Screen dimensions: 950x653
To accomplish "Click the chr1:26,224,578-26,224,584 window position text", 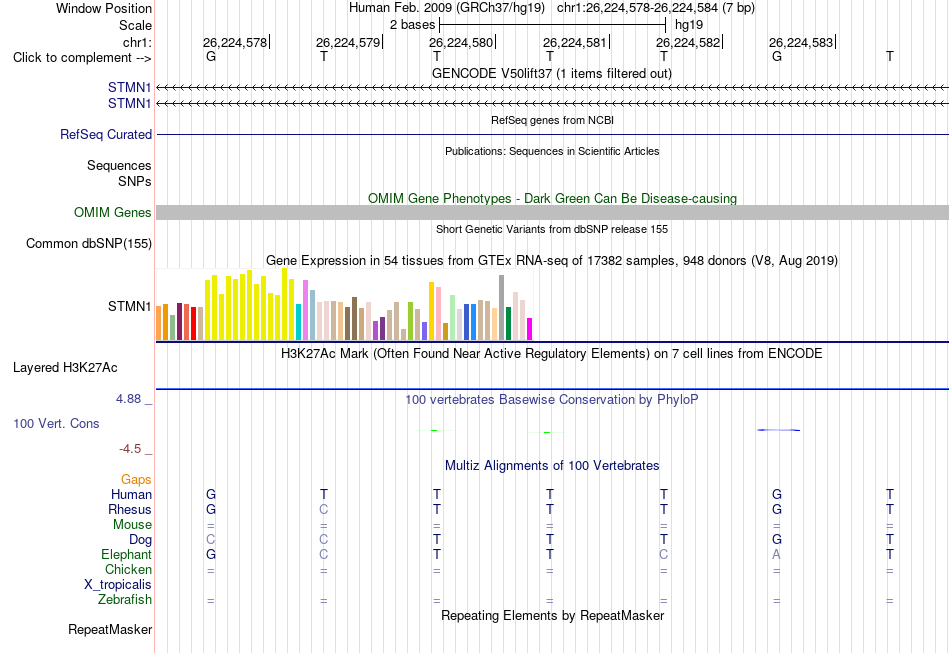I will tap(656, 8).
